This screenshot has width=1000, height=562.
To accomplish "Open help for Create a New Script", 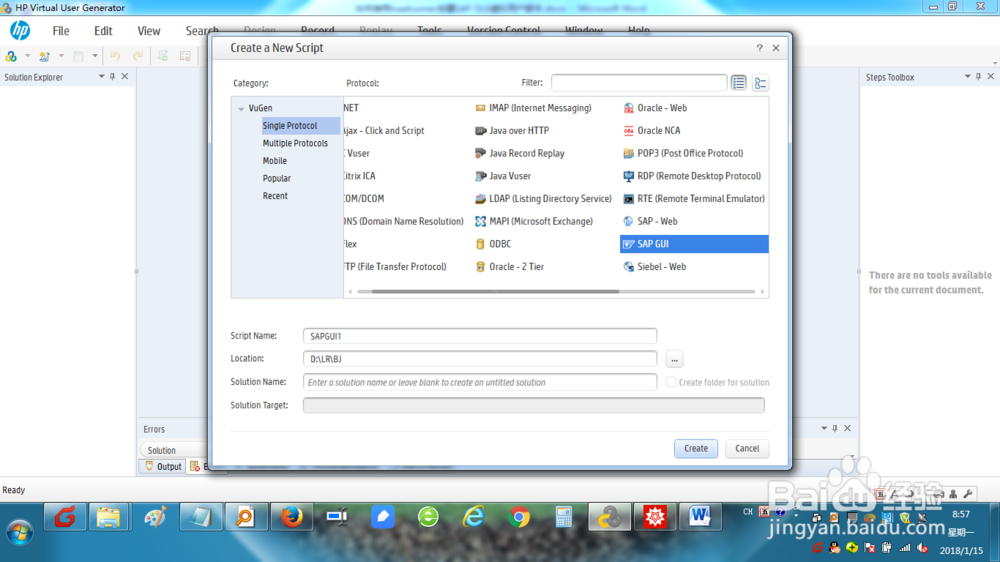I will point(760,48).
